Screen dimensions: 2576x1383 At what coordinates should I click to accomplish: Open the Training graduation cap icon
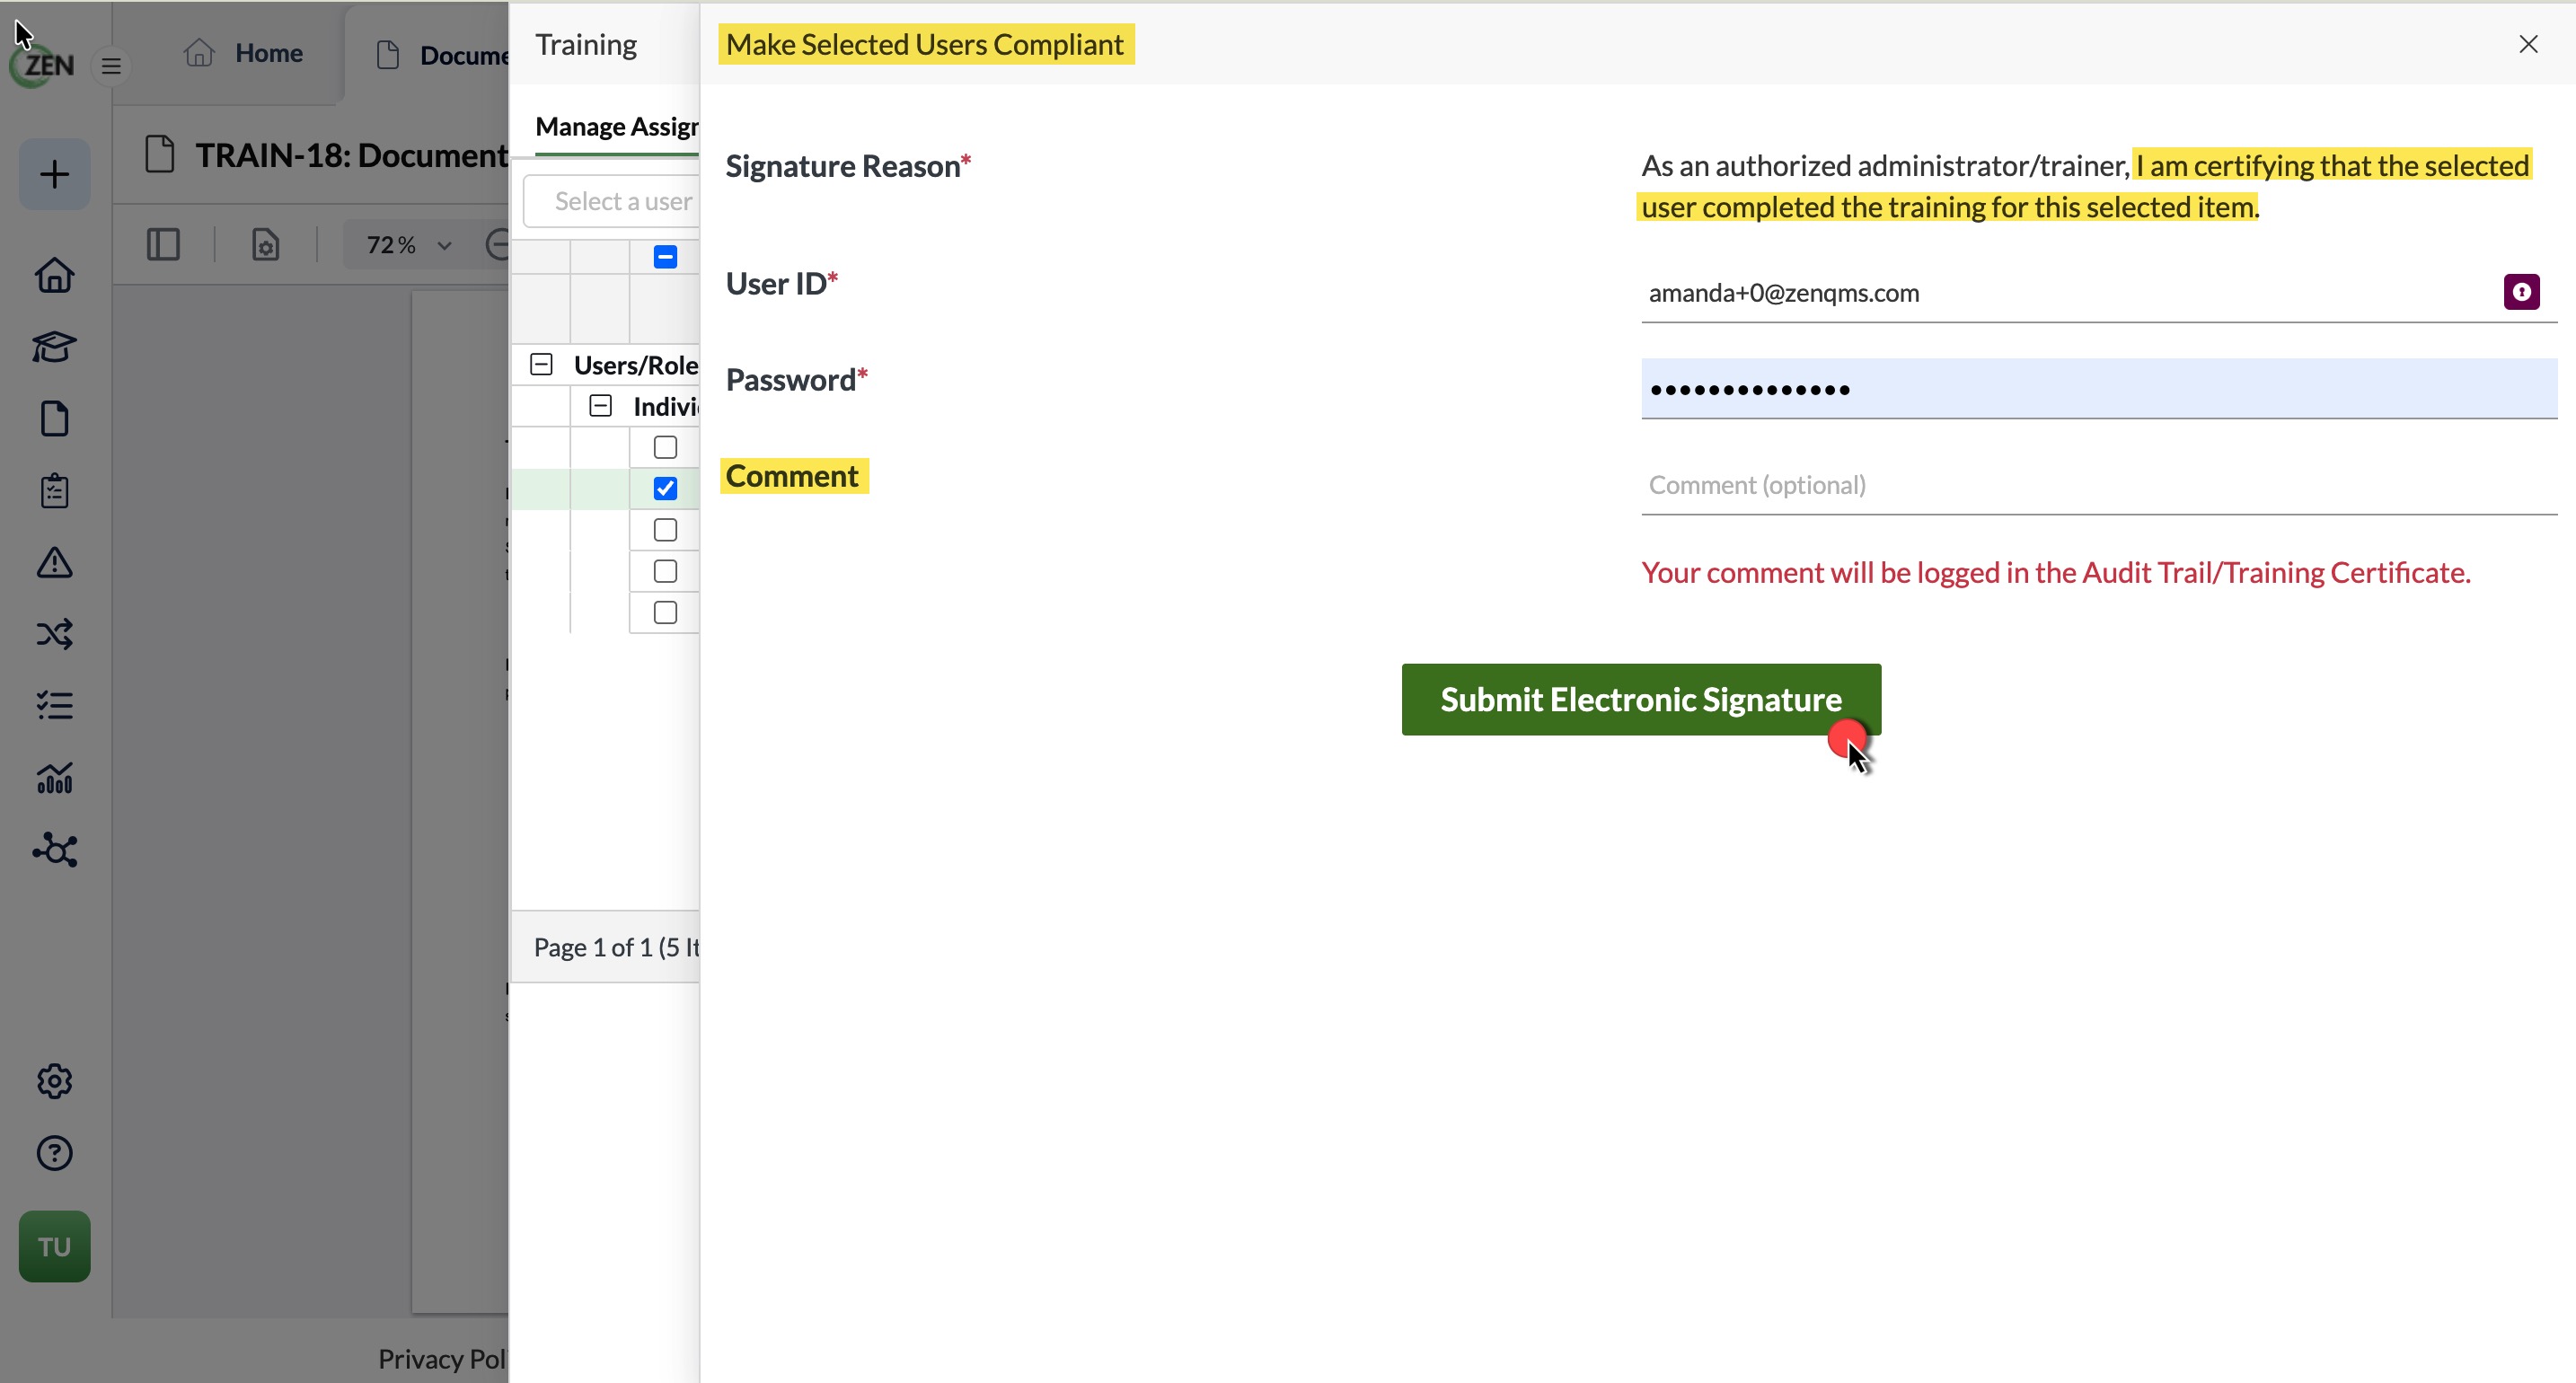pos(54,347)
